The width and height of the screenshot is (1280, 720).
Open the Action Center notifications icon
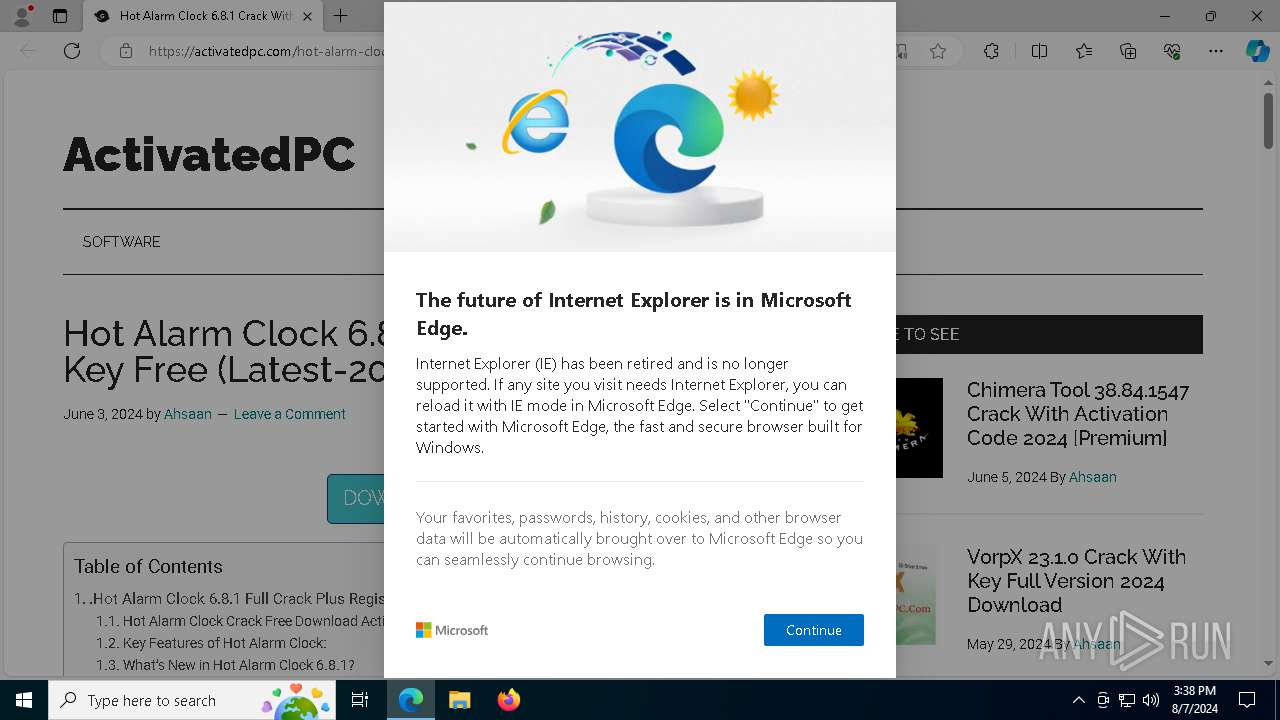click(1247, 700)
